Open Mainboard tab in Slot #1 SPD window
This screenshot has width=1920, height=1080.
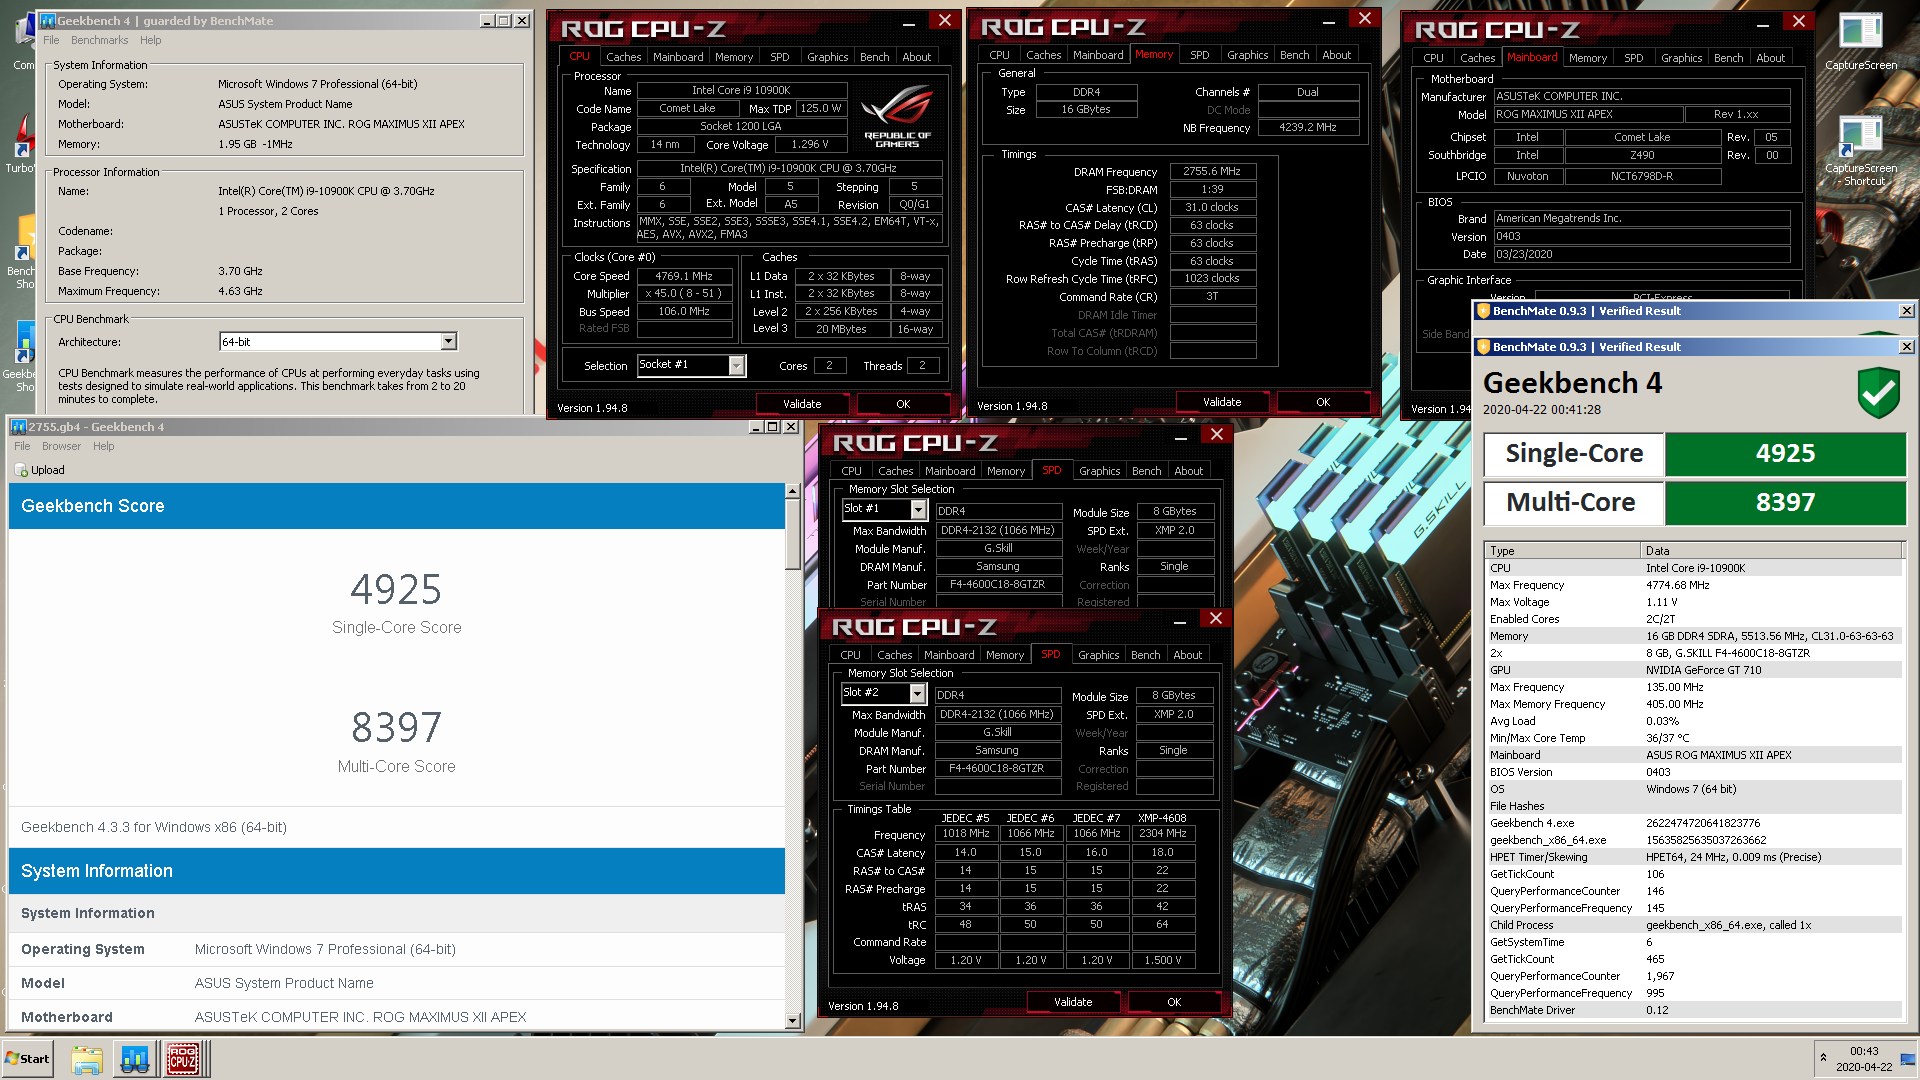[950, 471]
